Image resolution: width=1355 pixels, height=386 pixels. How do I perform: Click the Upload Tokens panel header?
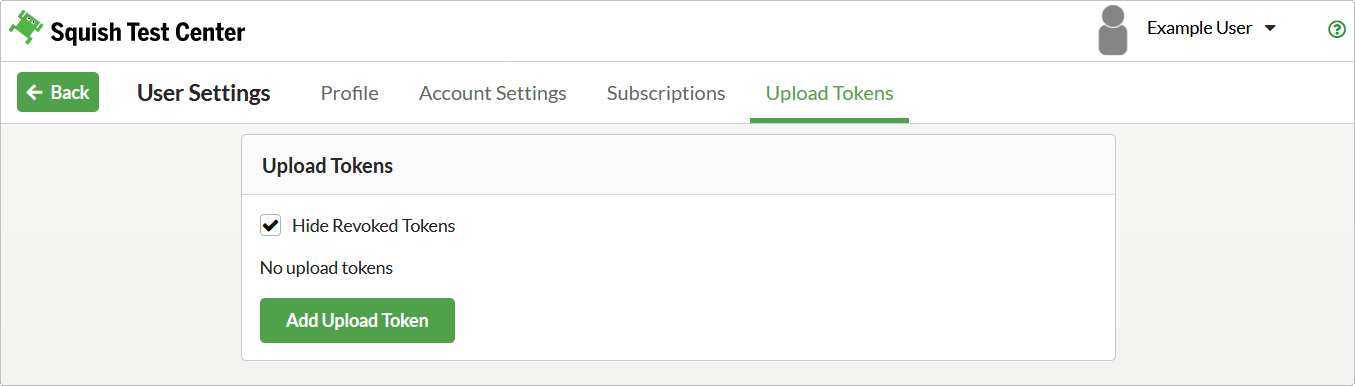pos(678,165)
